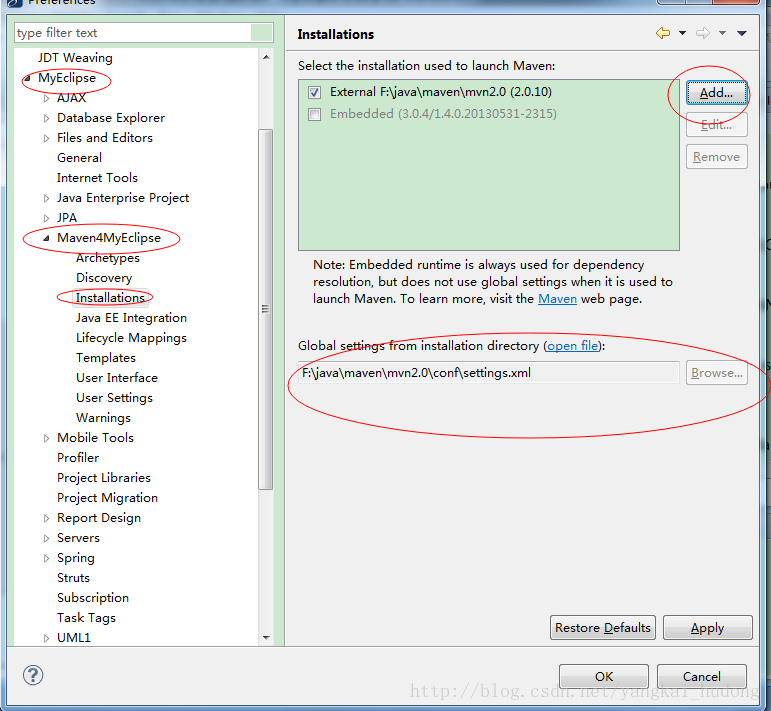Select JDT Weaving in the tree

click(x=75, y=58)
